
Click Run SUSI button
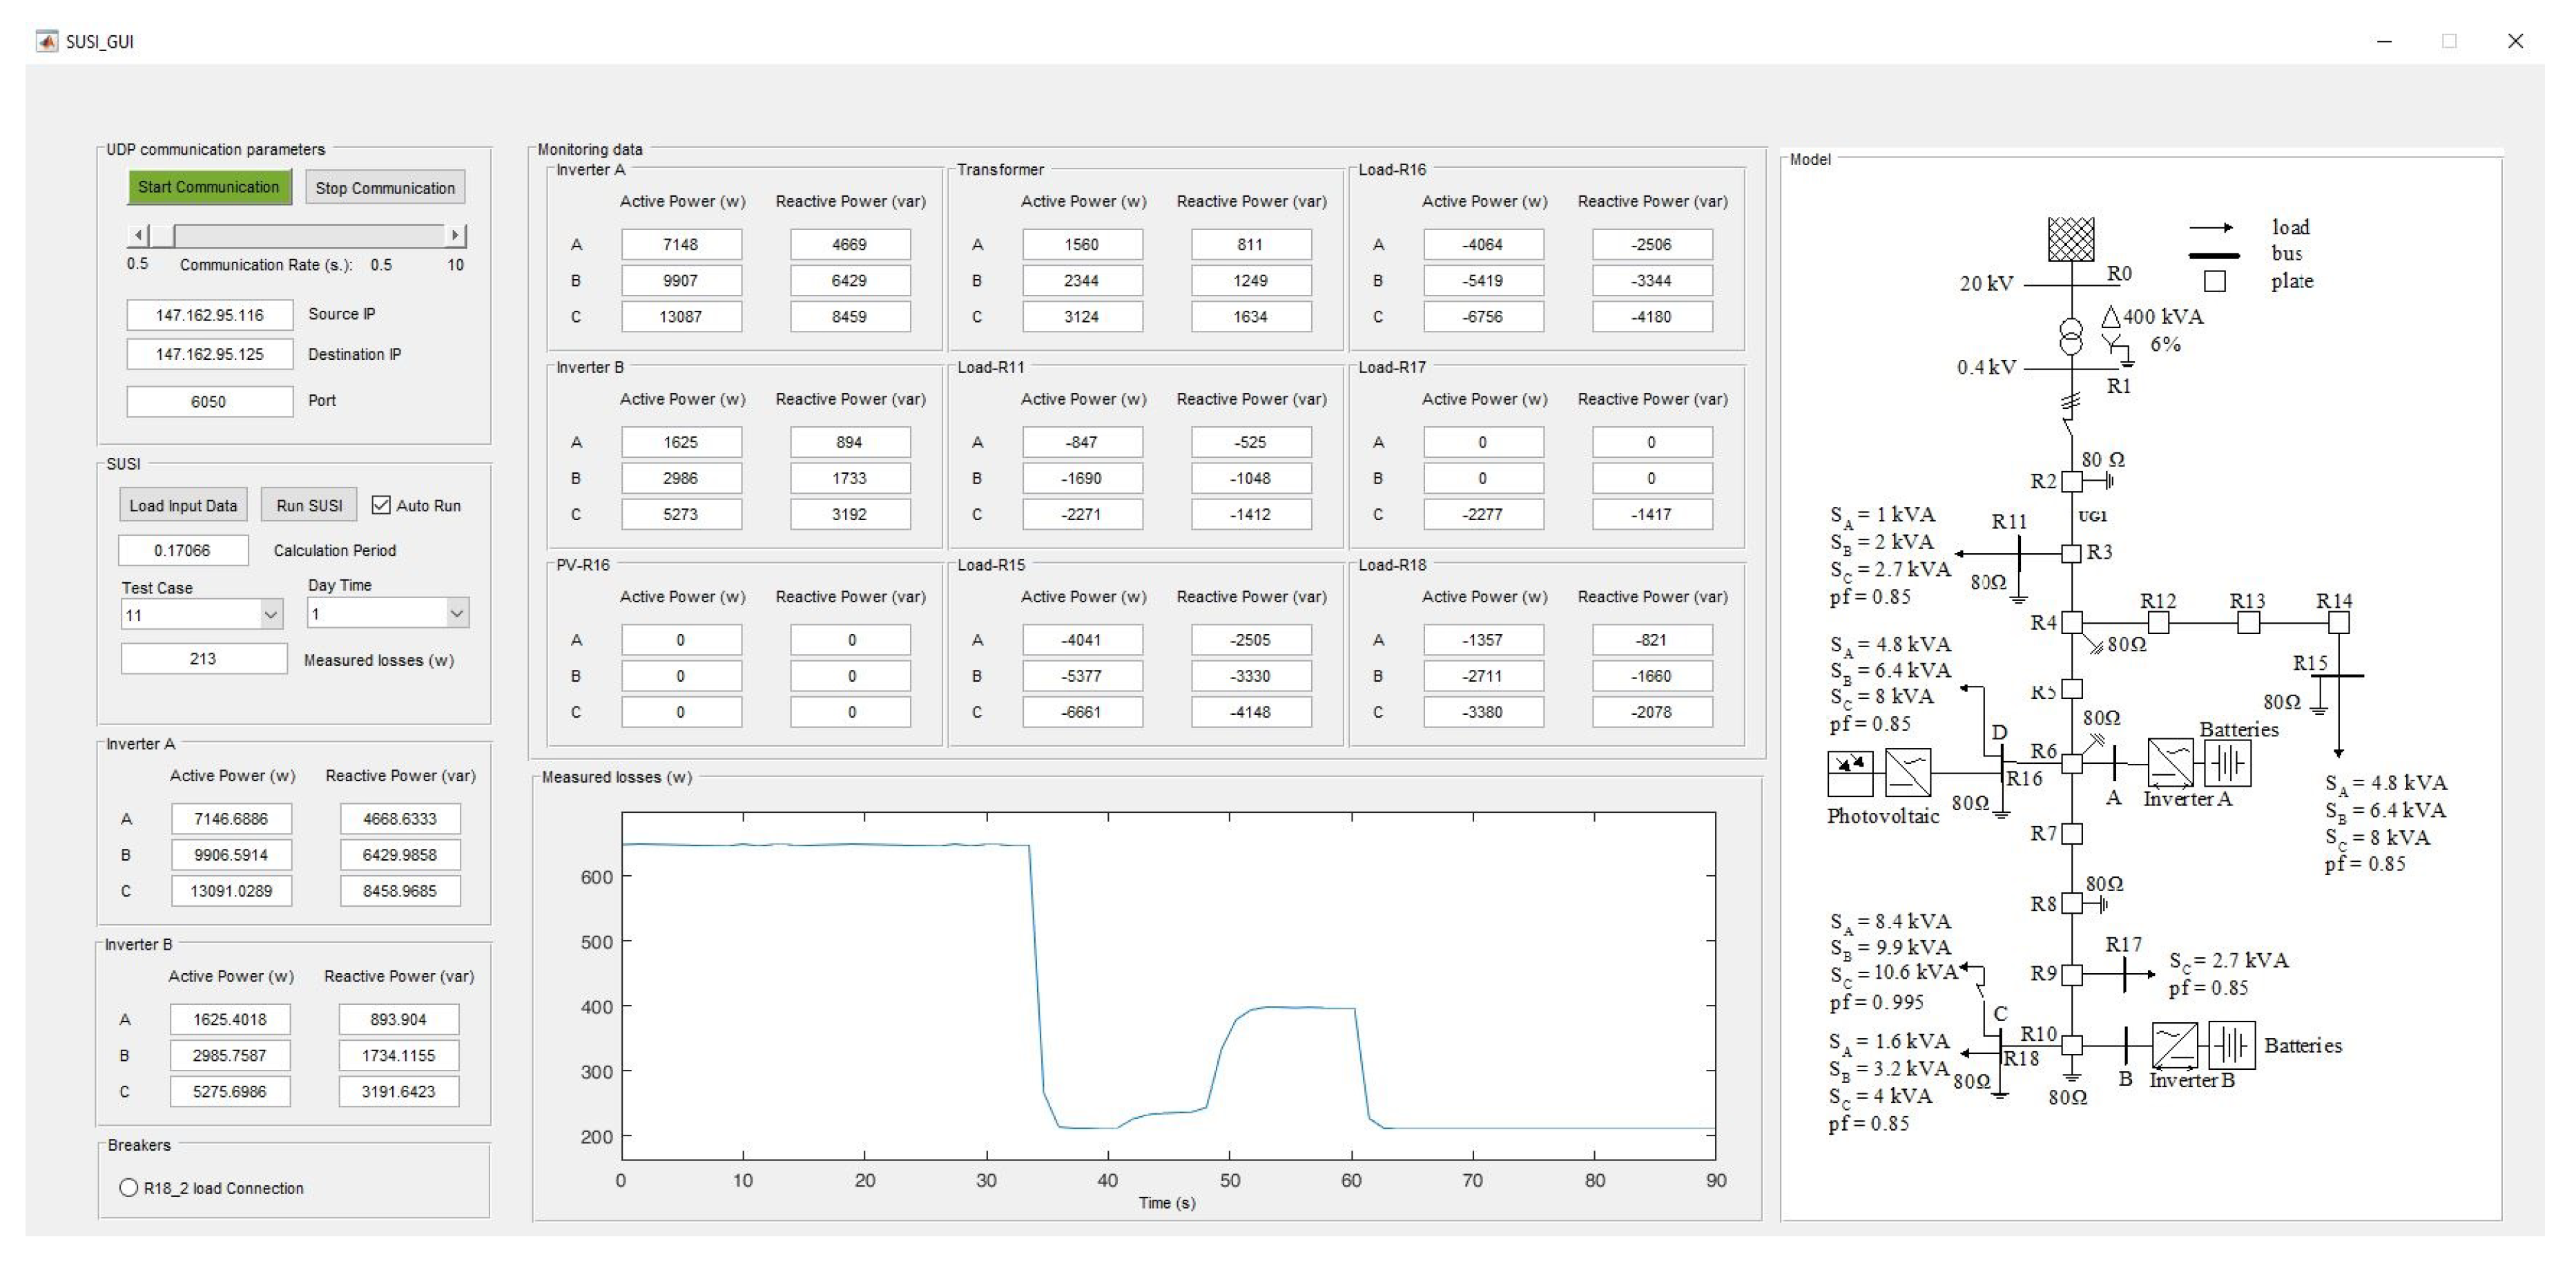click(x=309, y=505)
